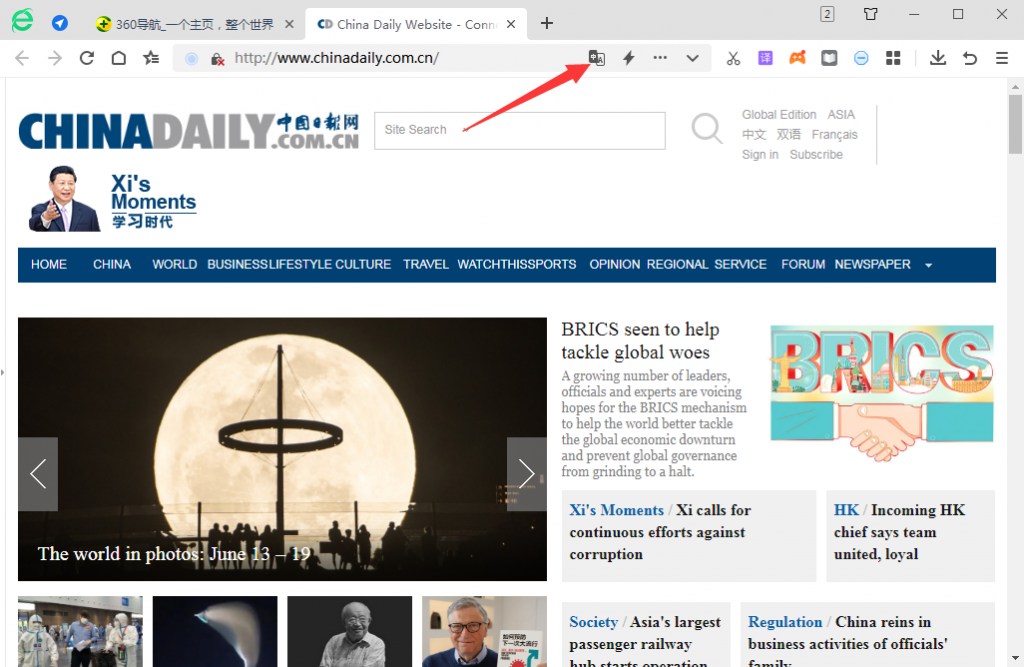Click the orange game controller icon
Image resolution: width=1024 pixels, height=667 pixels.
[x=797, y=58]
